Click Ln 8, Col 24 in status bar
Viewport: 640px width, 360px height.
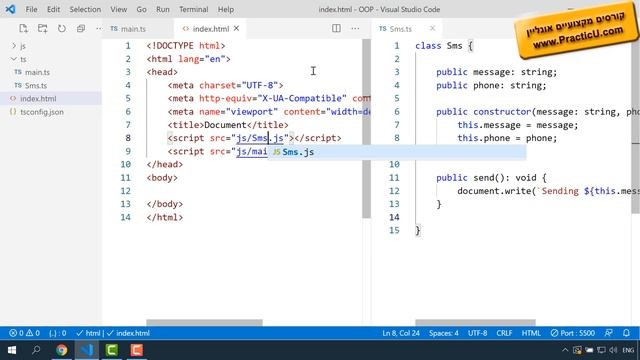(401, 333)
